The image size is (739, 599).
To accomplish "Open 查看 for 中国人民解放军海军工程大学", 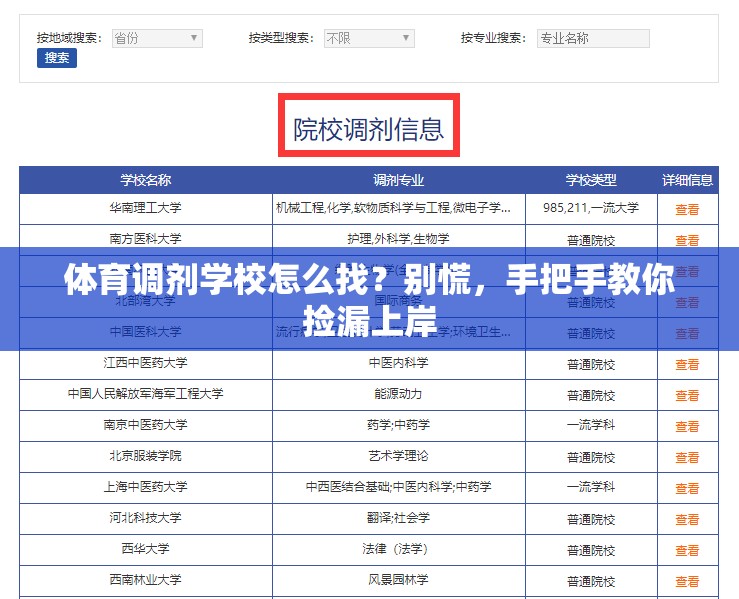I will click(x=687, y=395).
